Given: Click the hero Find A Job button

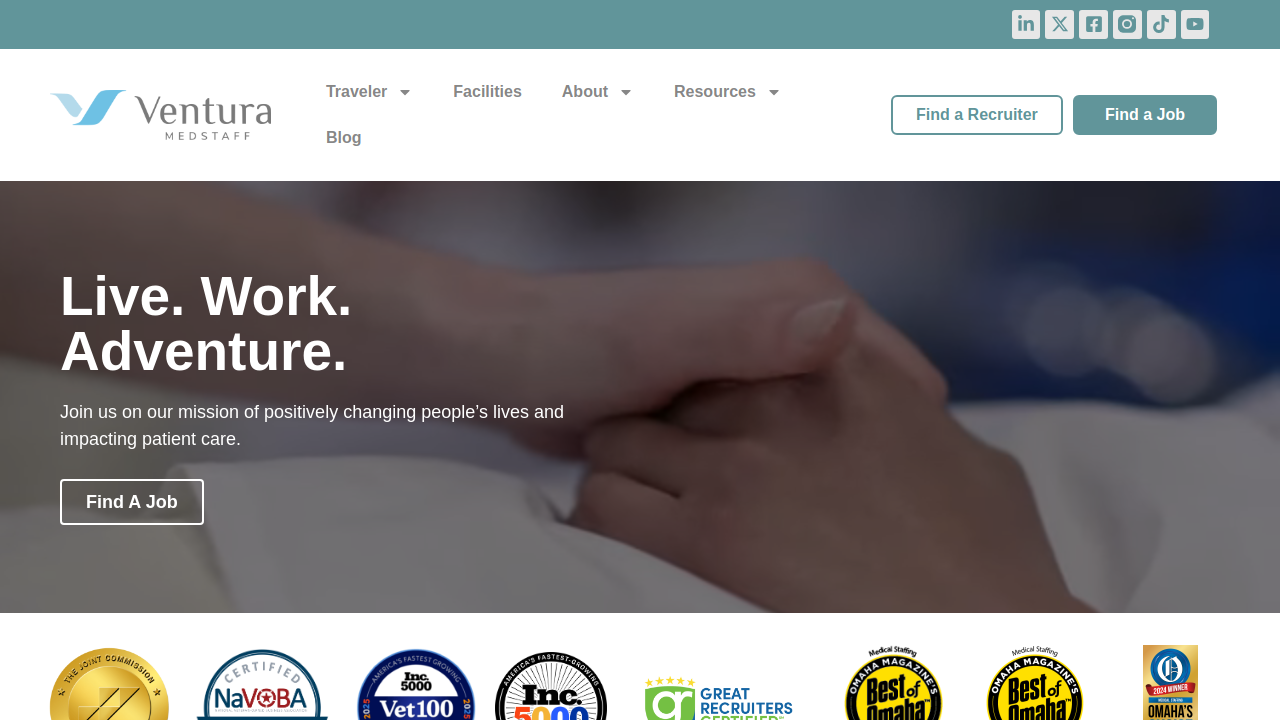Looking at the screenshot, I should [x=132, y=502].
